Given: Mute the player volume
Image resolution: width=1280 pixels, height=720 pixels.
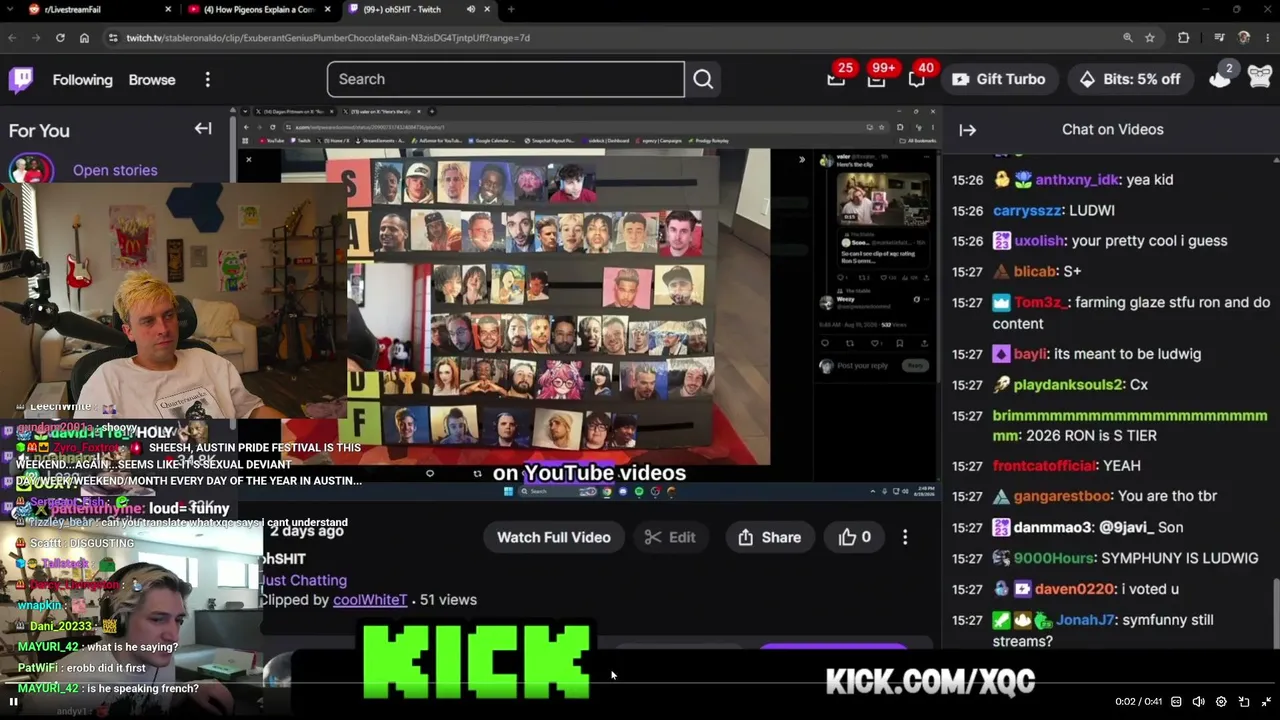Looking at the screenshot, I should pos(1198,702).
